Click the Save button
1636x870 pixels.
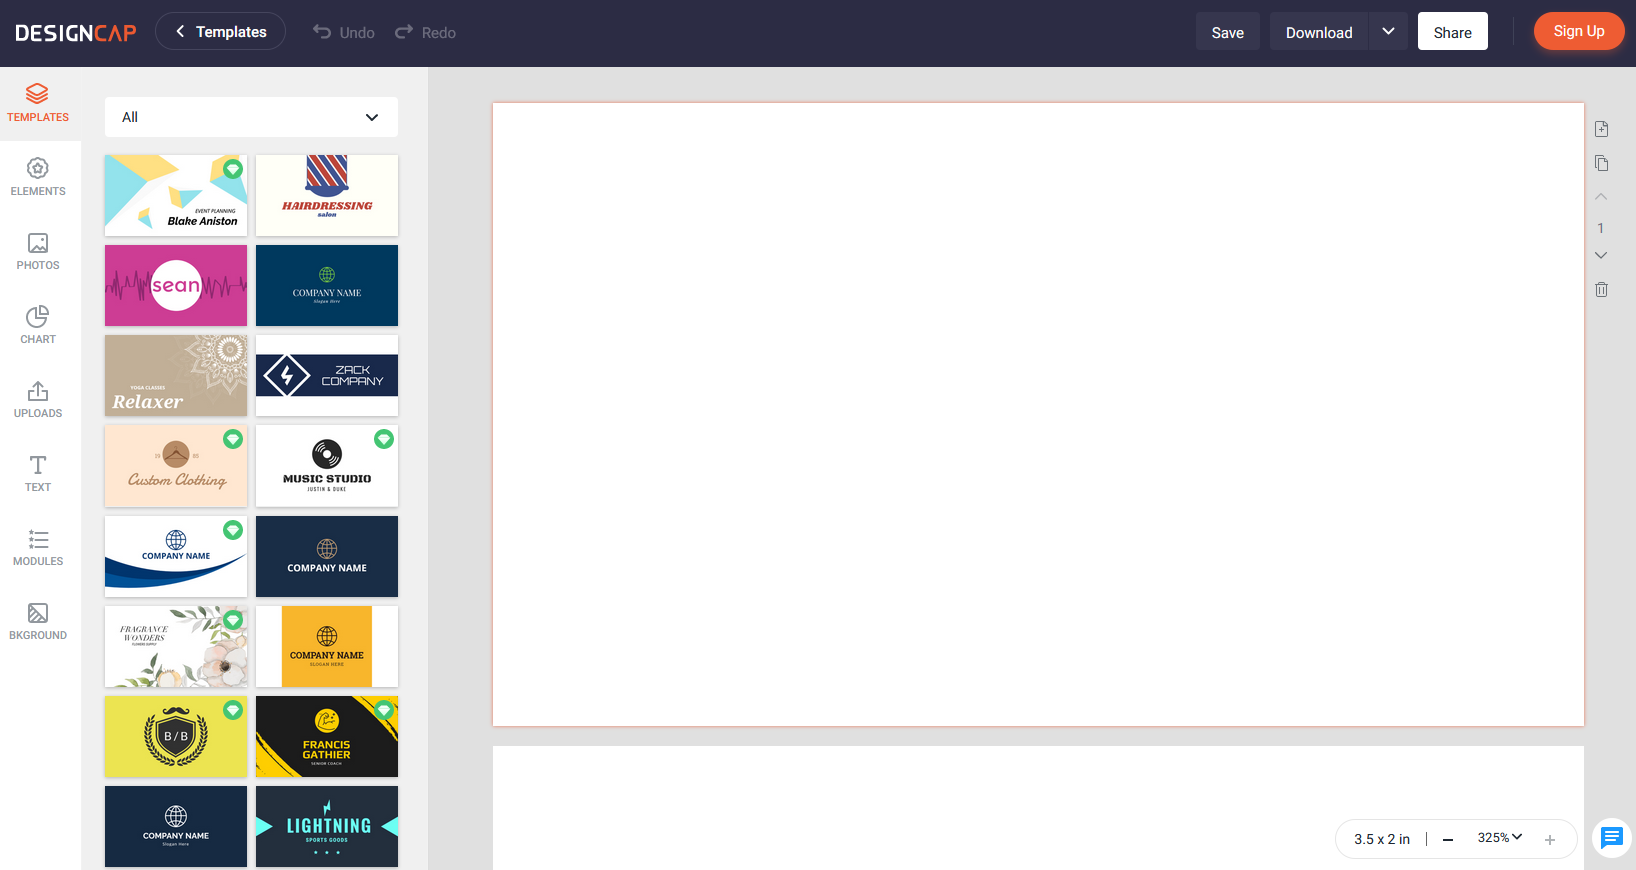point(1227,32)
